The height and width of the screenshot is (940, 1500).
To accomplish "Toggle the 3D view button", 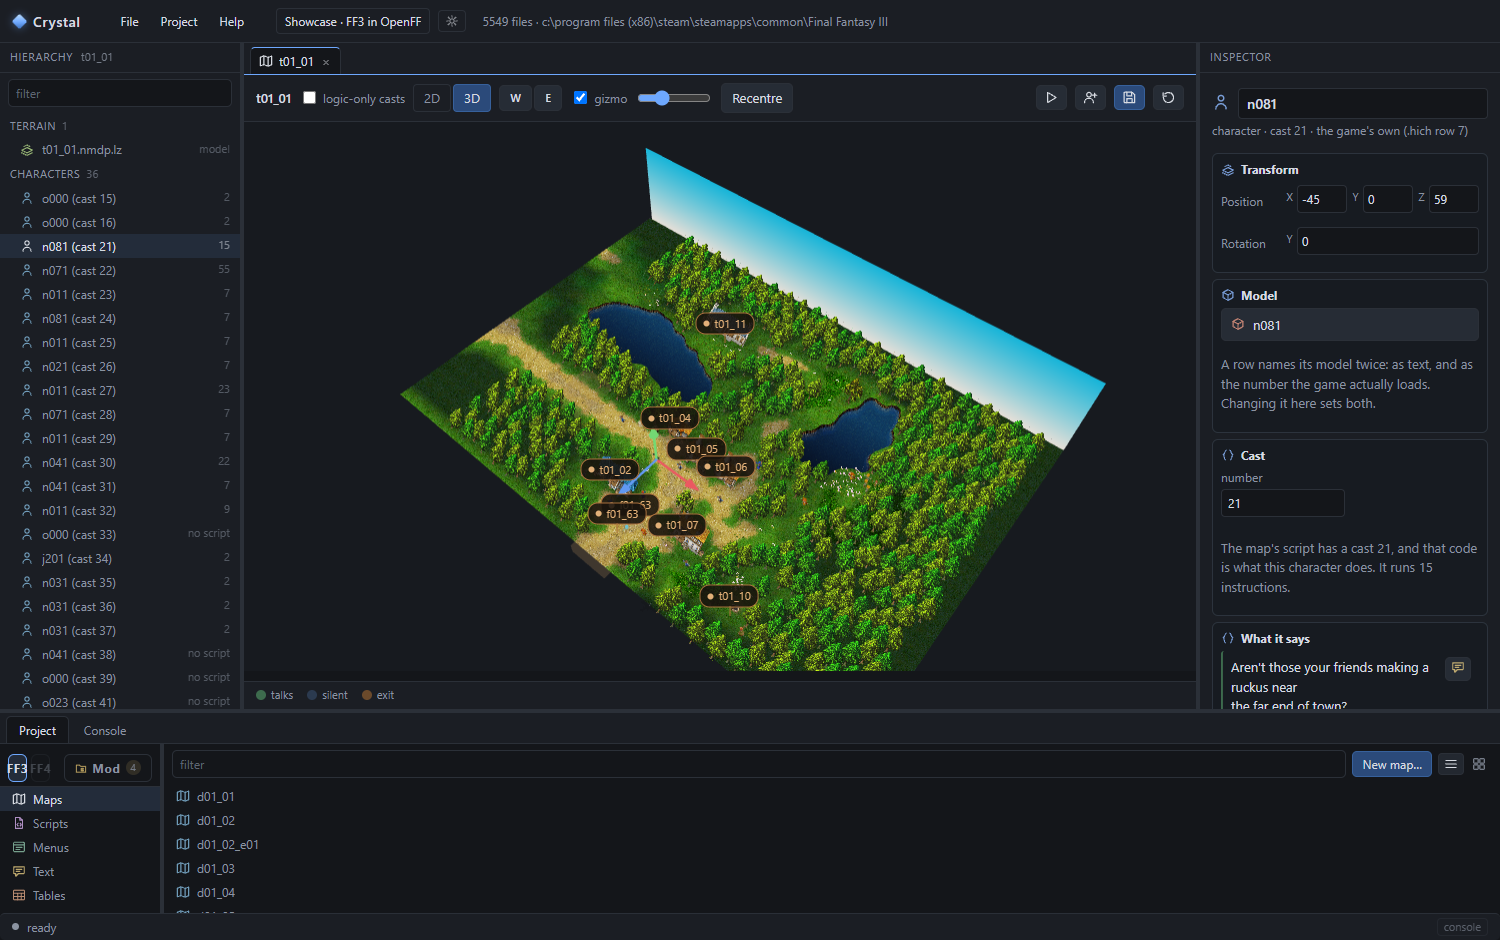I will (x=472, y=98).
